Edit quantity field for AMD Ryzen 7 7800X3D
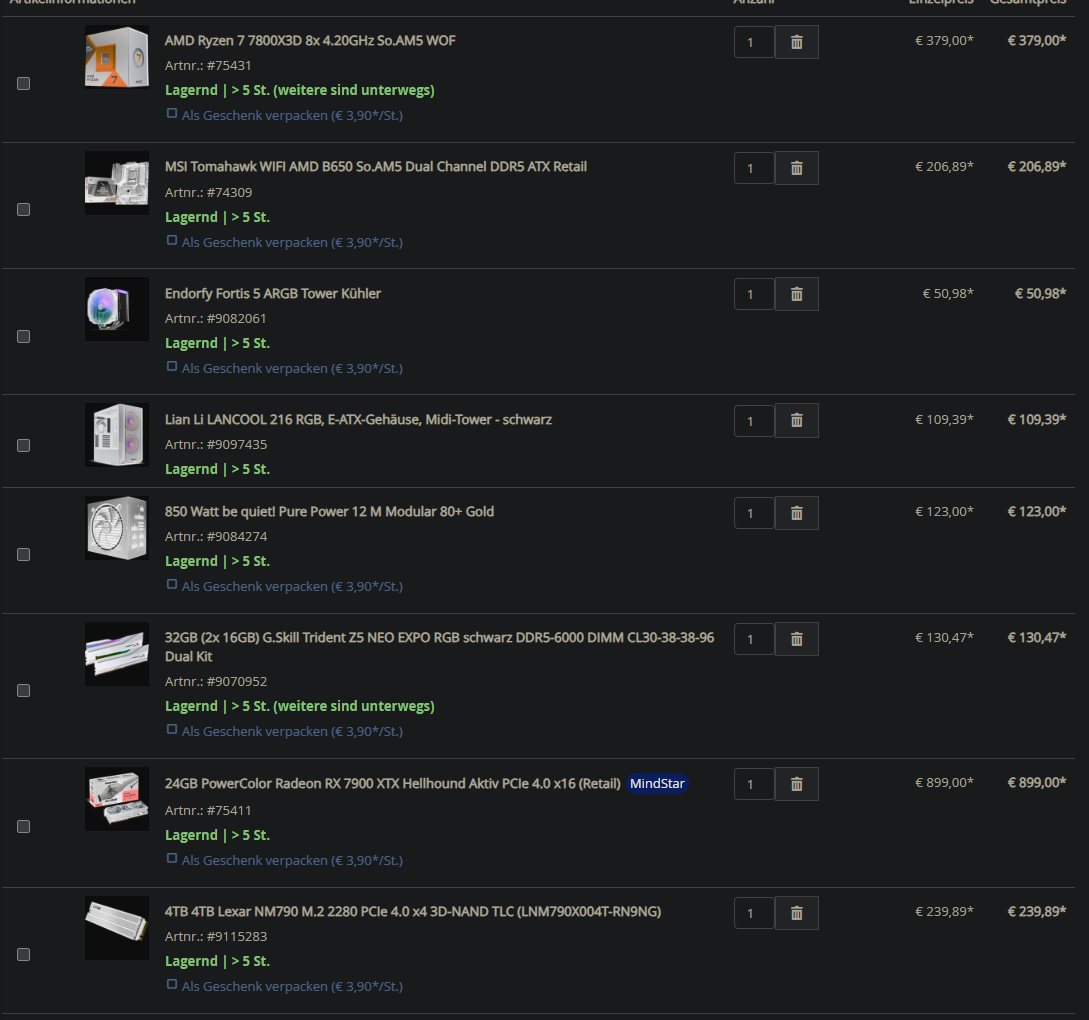1089x1020 pixels. coord(754,42)
